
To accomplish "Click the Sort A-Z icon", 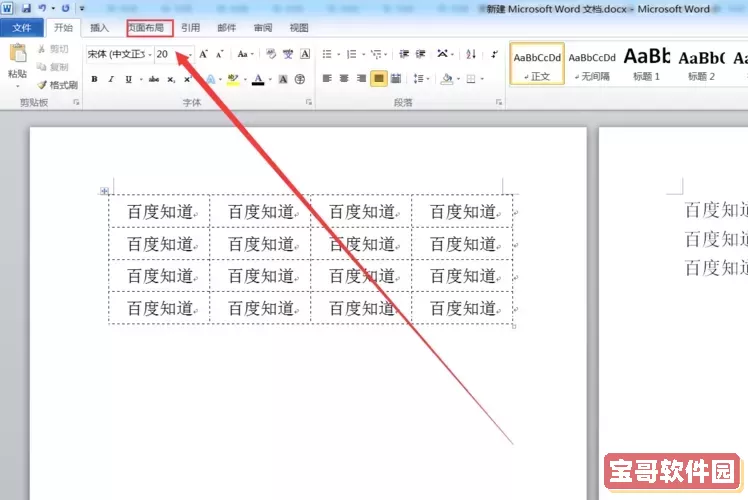I will 471,54.
